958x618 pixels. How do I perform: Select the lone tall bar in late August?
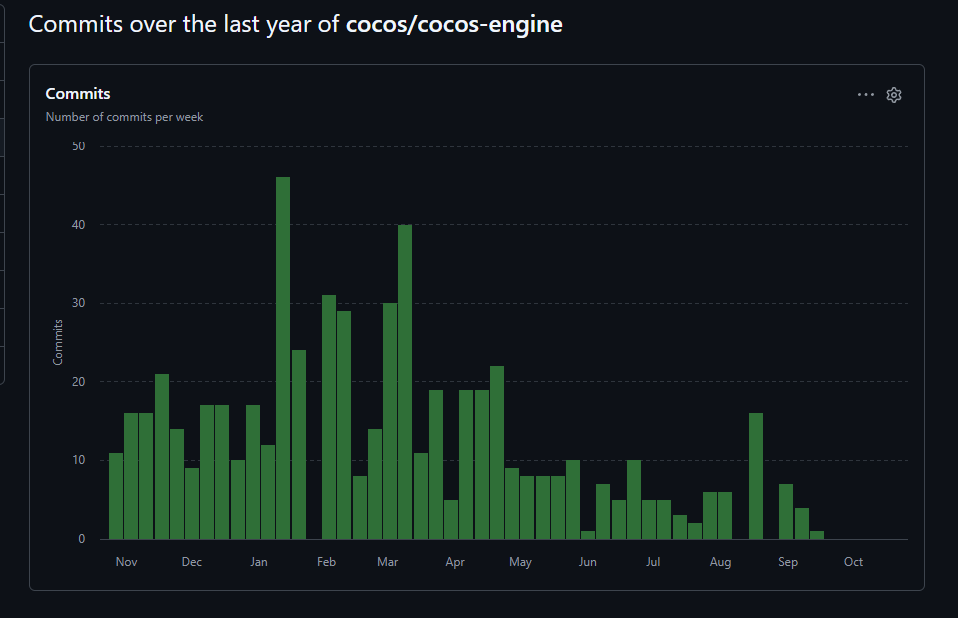(756, 476)
